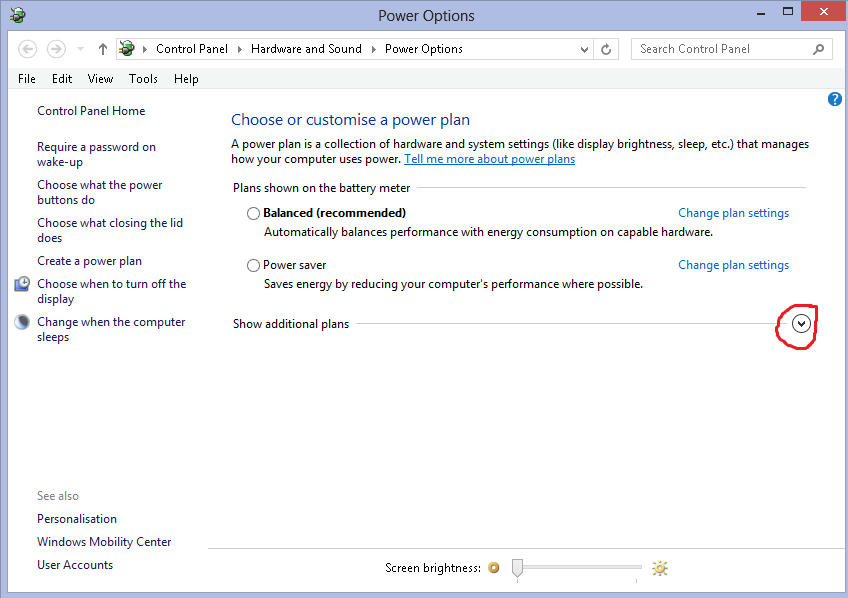Screen dimensions: 848x598
Task: Select the Balanced (recommended) power plan
Action: [253, 213]
